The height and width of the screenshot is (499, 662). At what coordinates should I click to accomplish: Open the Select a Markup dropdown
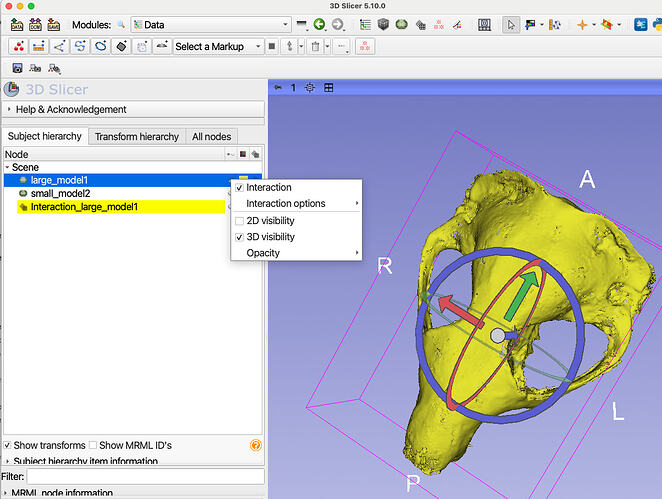click(216, 46)
